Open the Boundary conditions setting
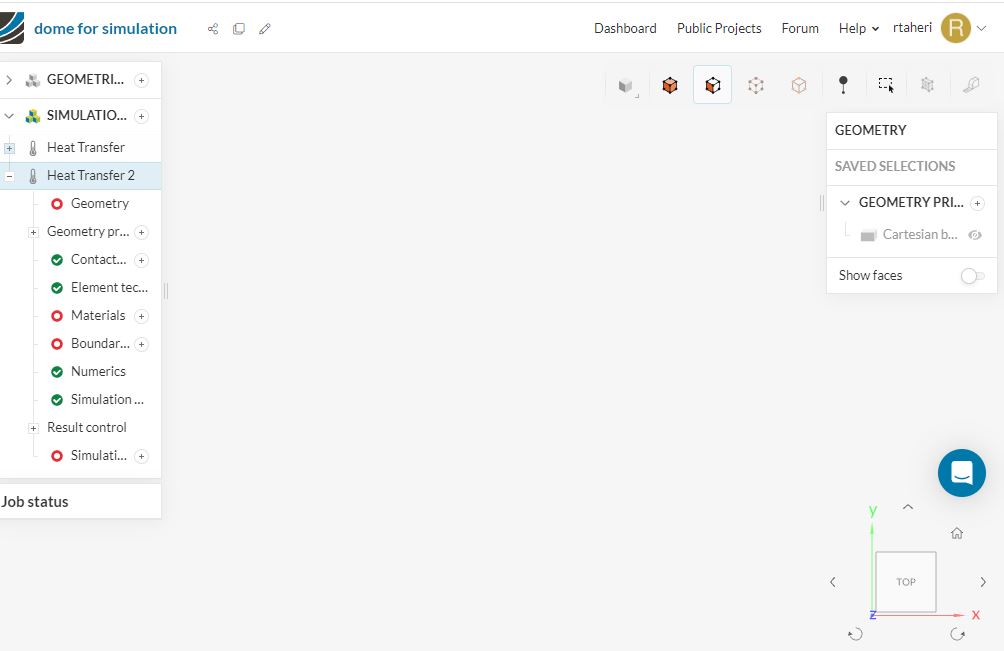Screen dimensions: 1004x651 coord(100,344)
